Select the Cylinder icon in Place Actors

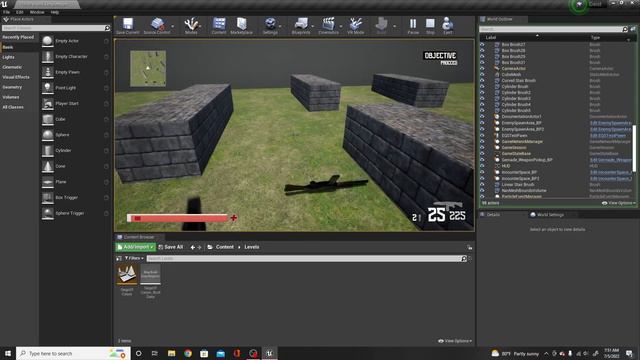(48, 151)
